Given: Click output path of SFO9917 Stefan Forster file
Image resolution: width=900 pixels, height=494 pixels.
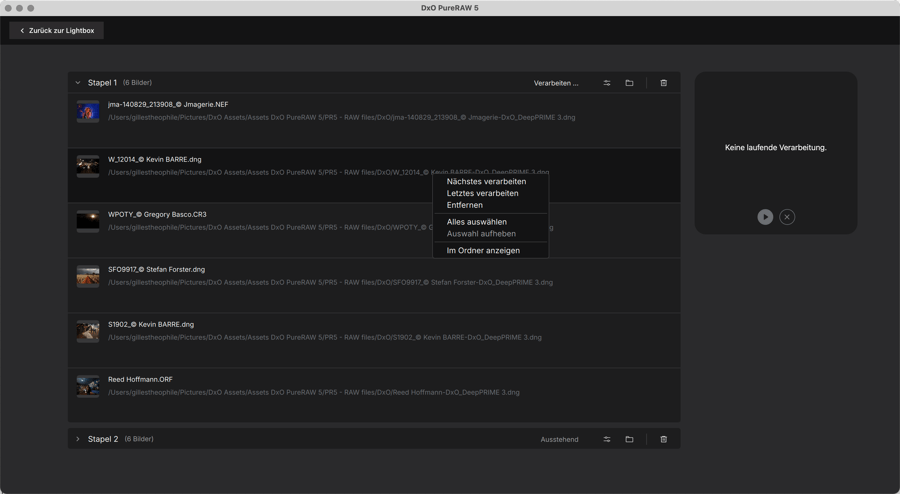Looking at the screenshot, I should tap(330, 282).
